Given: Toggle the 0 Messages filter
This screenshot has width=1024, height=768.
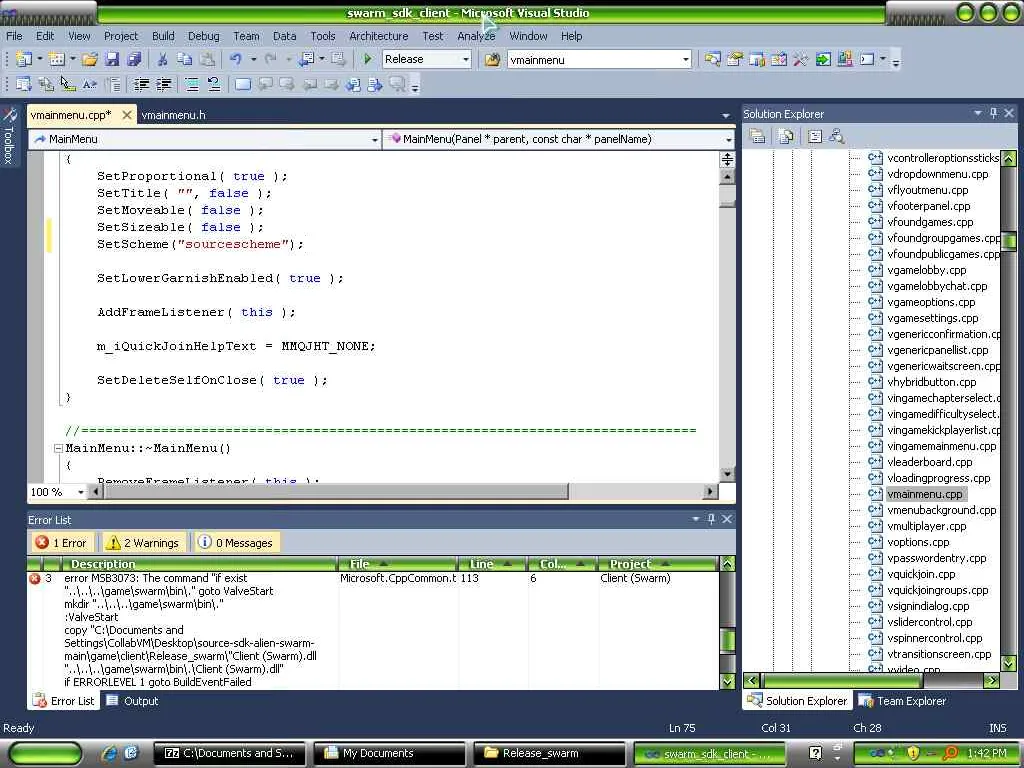Looking at the screenshot, I should 236,543.
